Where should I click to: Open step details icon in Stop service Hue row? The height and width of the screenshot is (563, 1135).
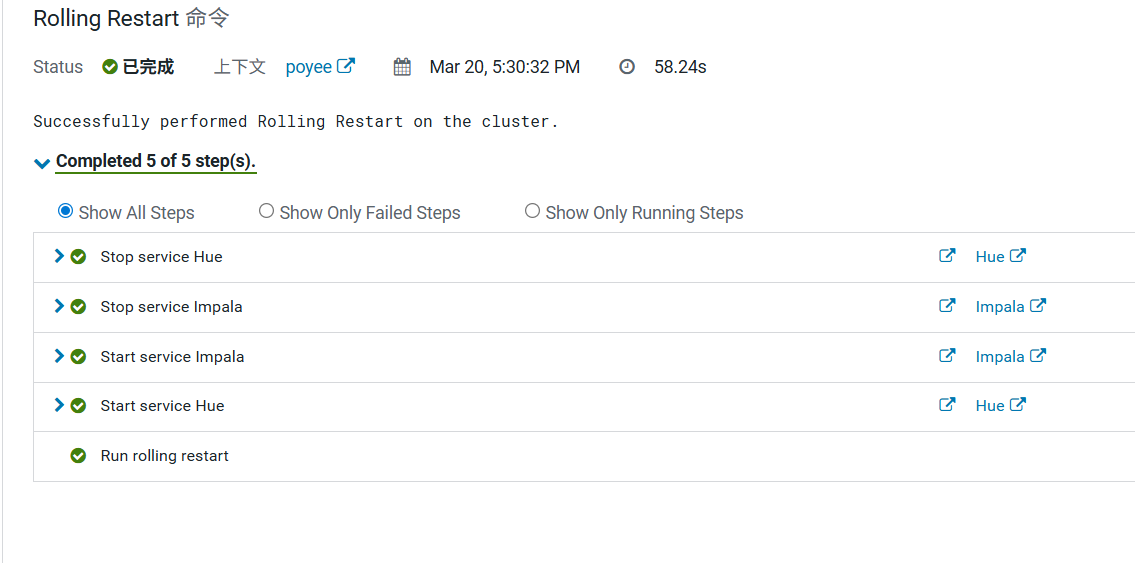click(x=947, y=256)
